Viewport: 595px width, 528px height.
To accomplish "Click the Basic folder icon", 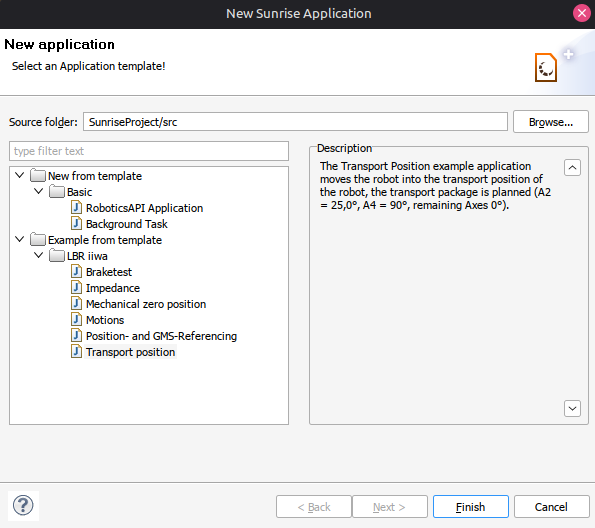I will tap(57, 192).
